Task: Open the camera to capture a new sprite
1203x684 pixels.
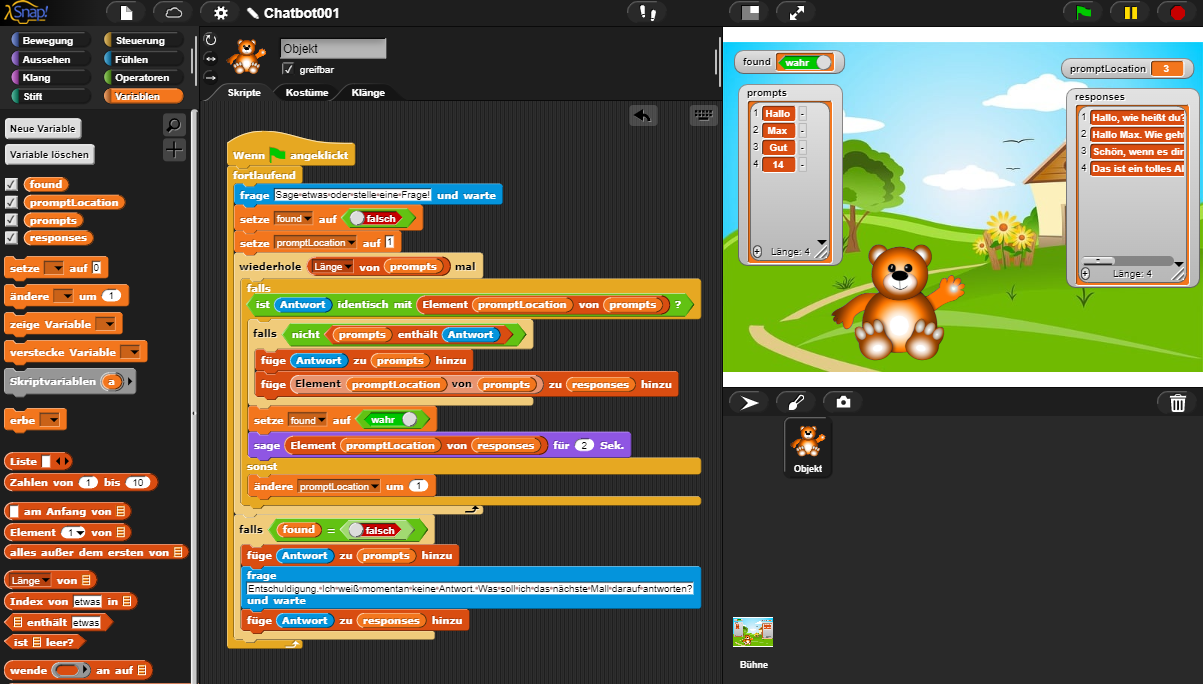Action: pyautogui.click(x=842, y=402)
